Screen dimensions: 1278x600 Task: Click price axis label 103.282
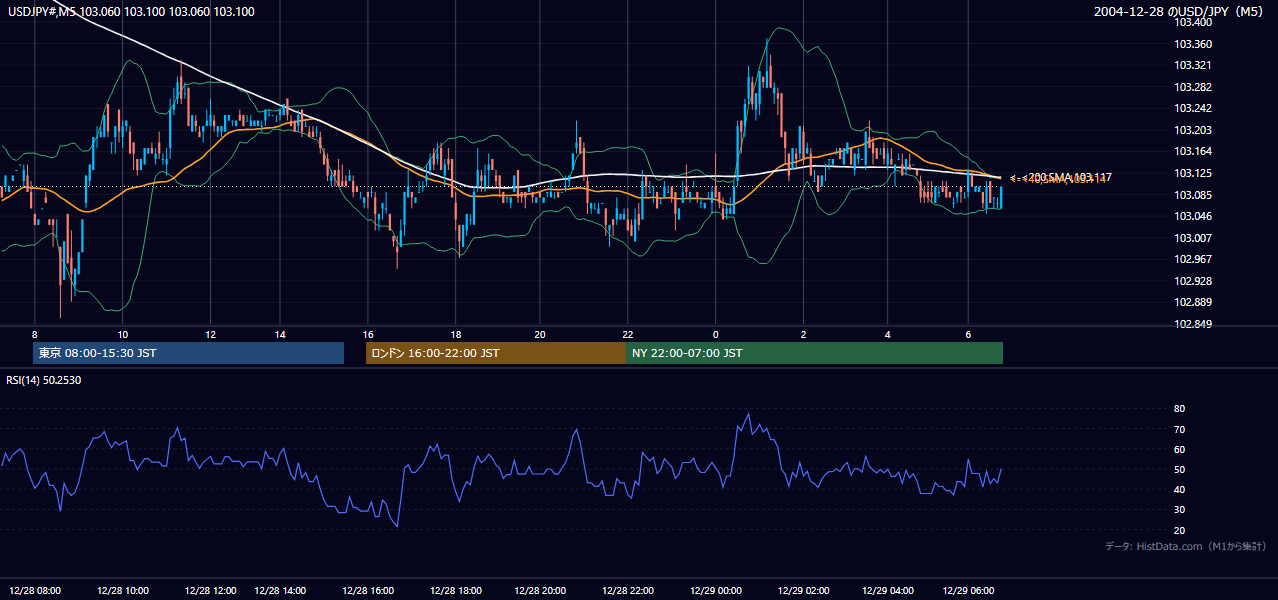(x=1193, y=87)
